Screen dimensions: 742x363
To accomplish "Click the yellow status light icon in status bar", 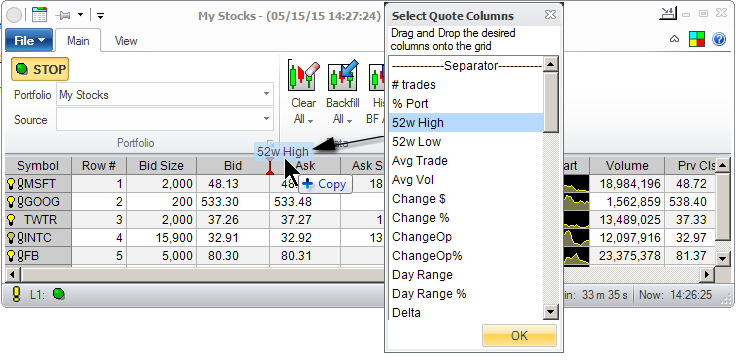I will pos(17,294).
